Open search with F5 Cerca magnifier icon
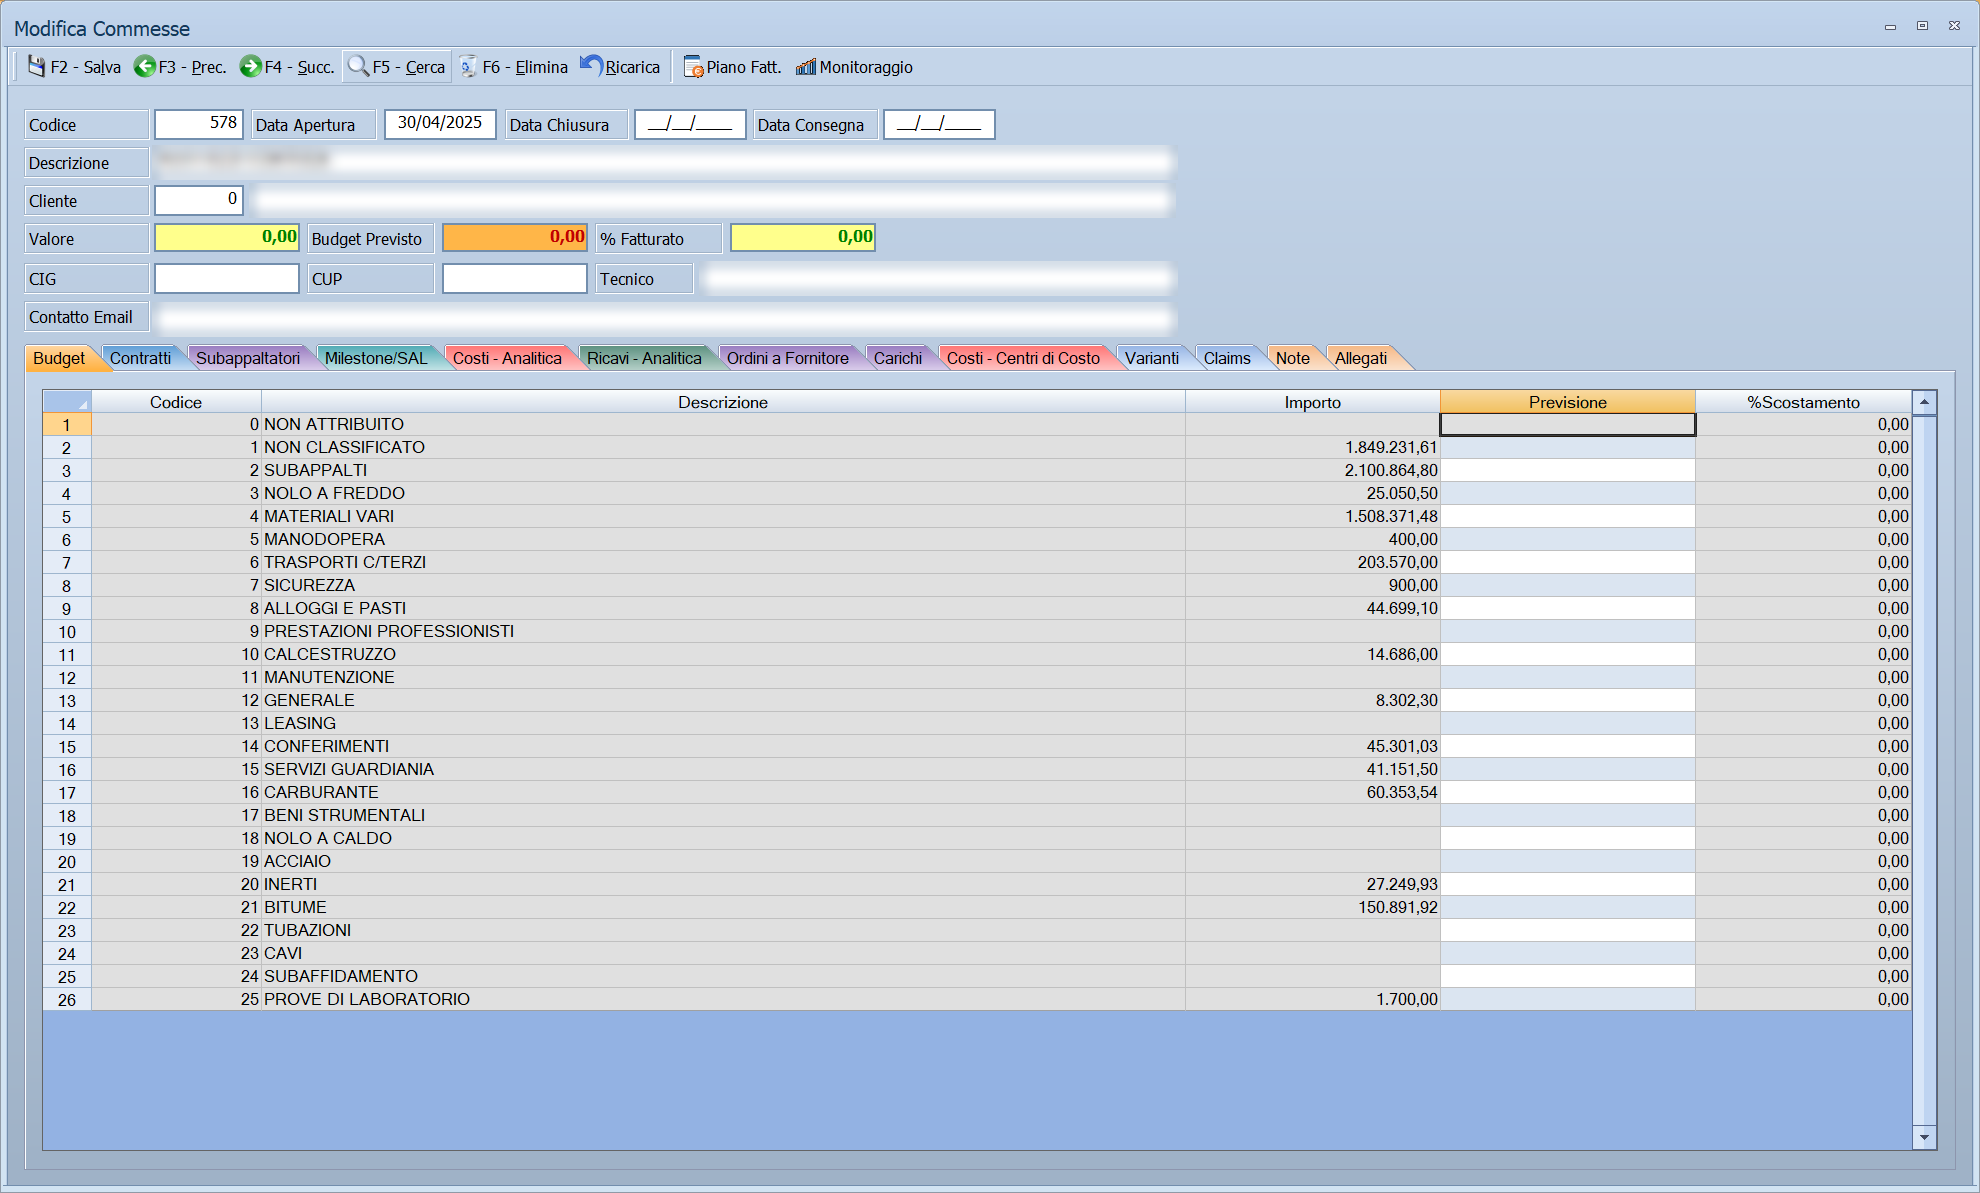This screenshot has width=1980, height=1193. point(358,66)
